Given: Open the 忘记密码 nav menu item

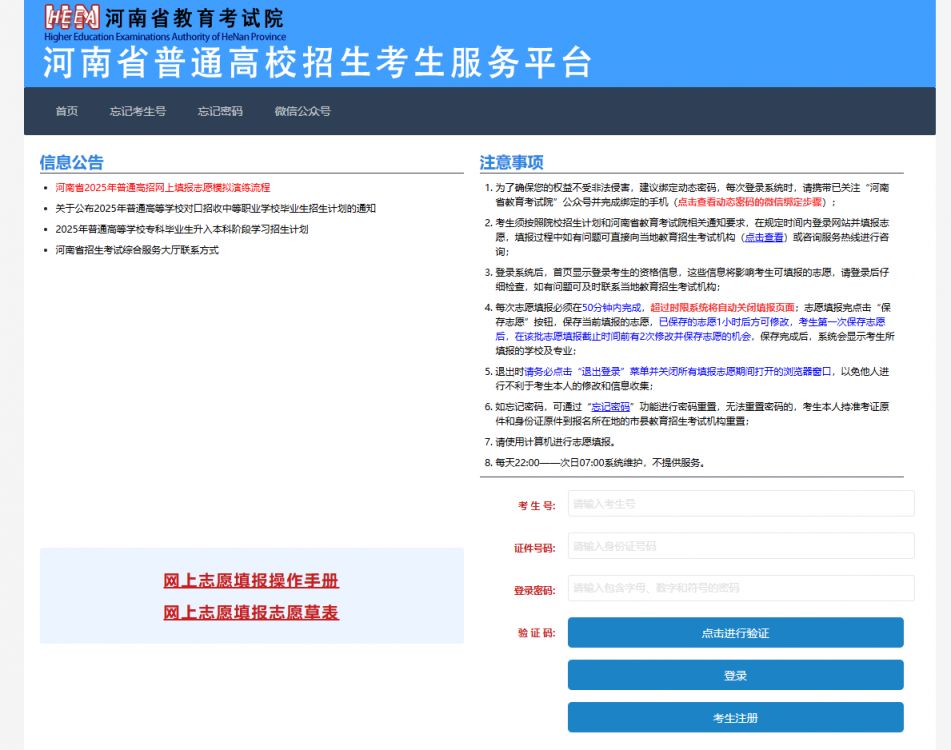Looking at the screenshot, I should [x=220, y=111].
